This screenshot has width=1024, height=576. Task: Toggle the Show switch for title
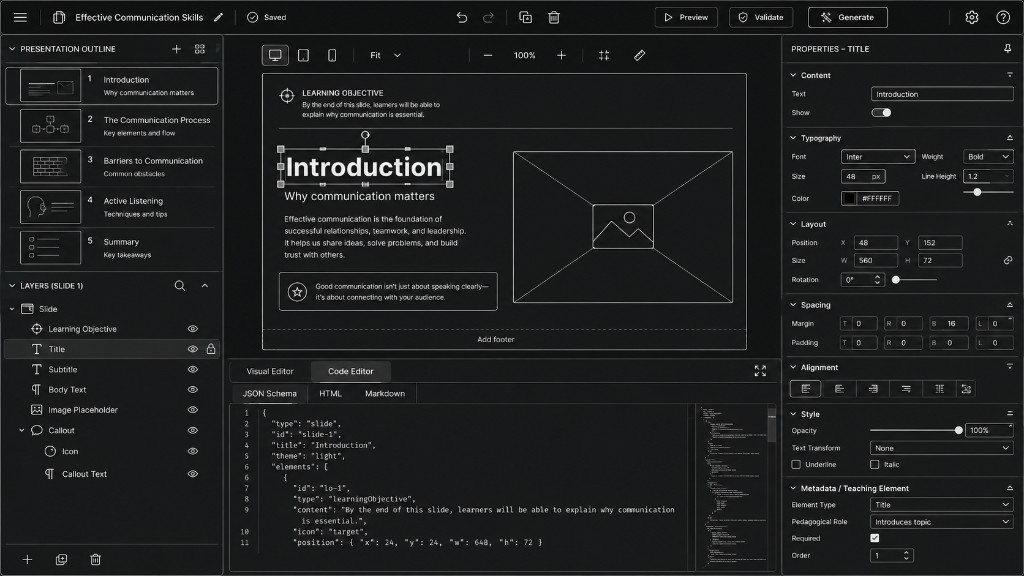click(881, 113)
